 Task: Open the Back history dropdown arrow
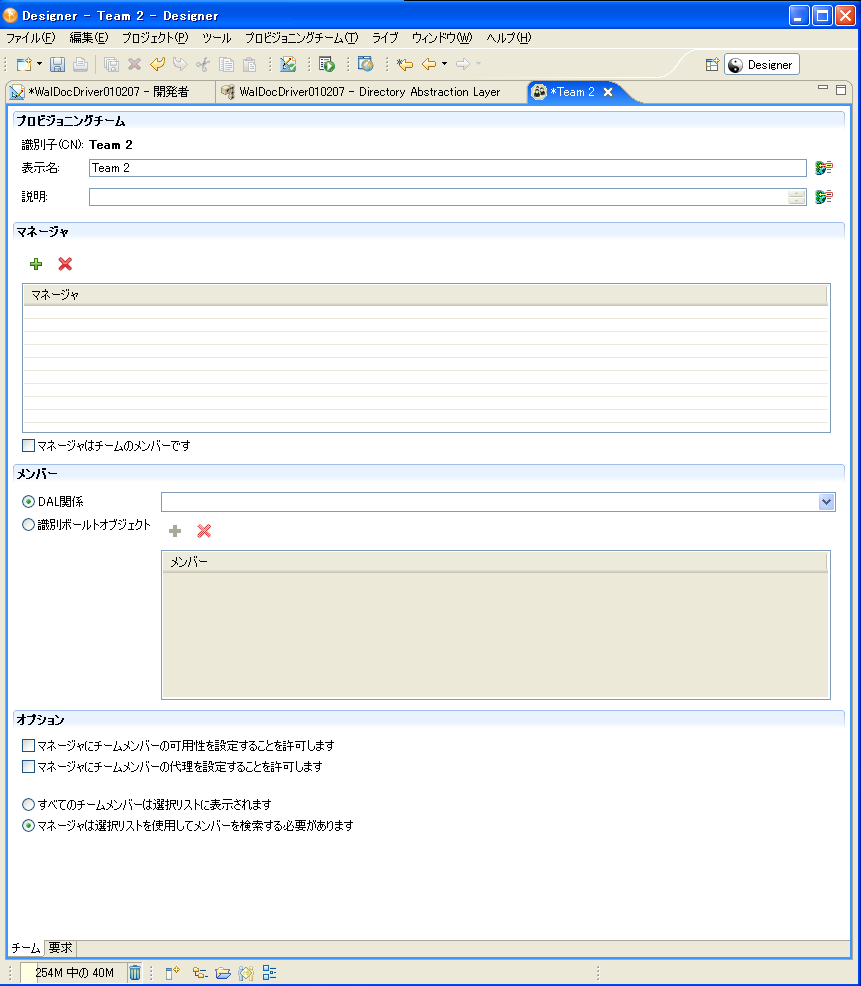click(x=444, y=64)
